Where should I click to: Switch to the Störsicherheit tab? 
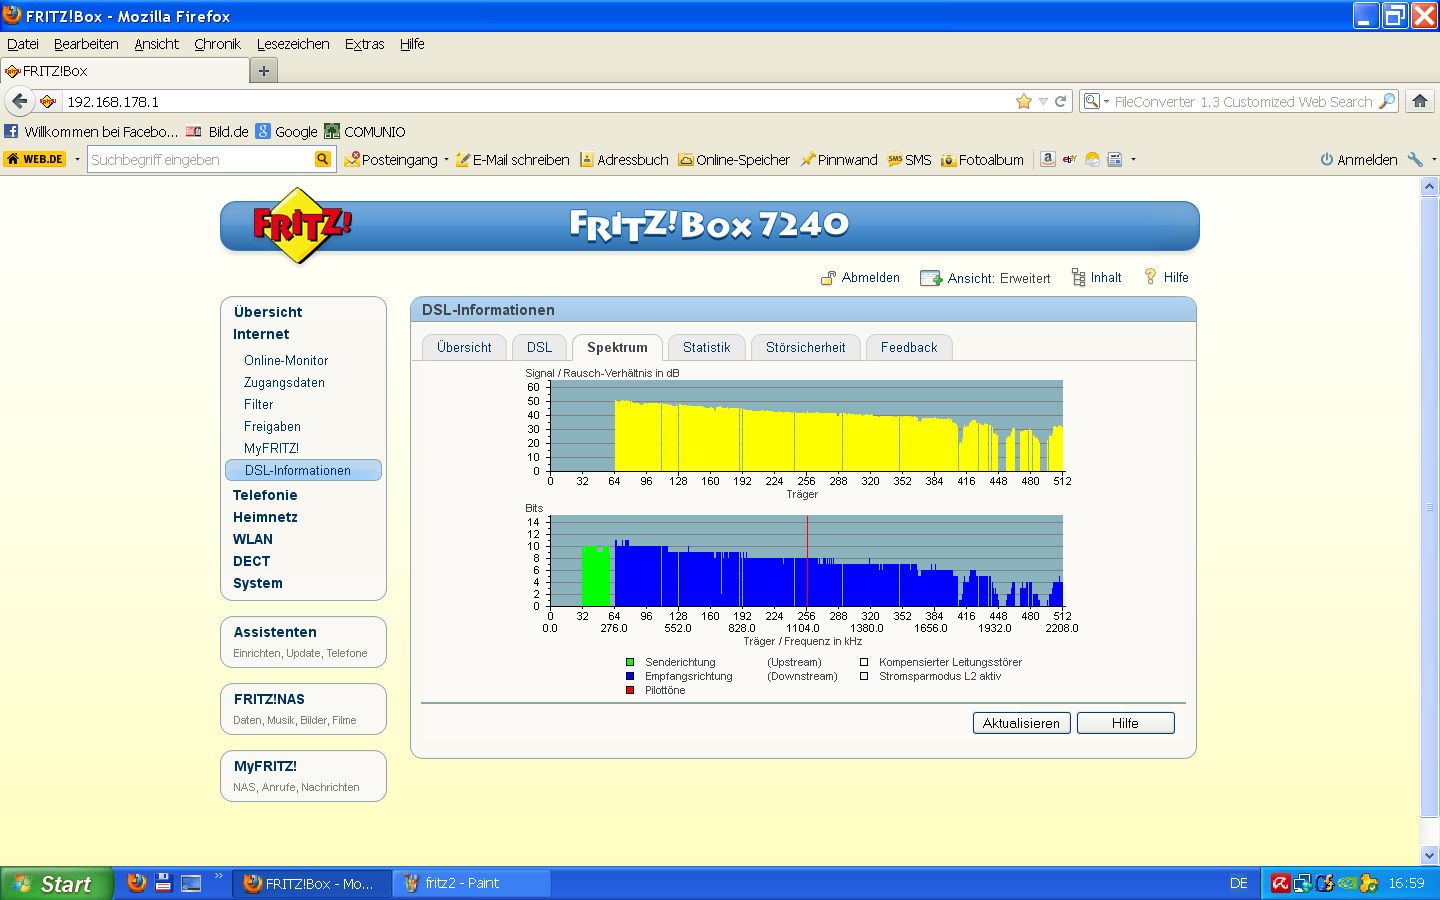click(x=805, y=347)
